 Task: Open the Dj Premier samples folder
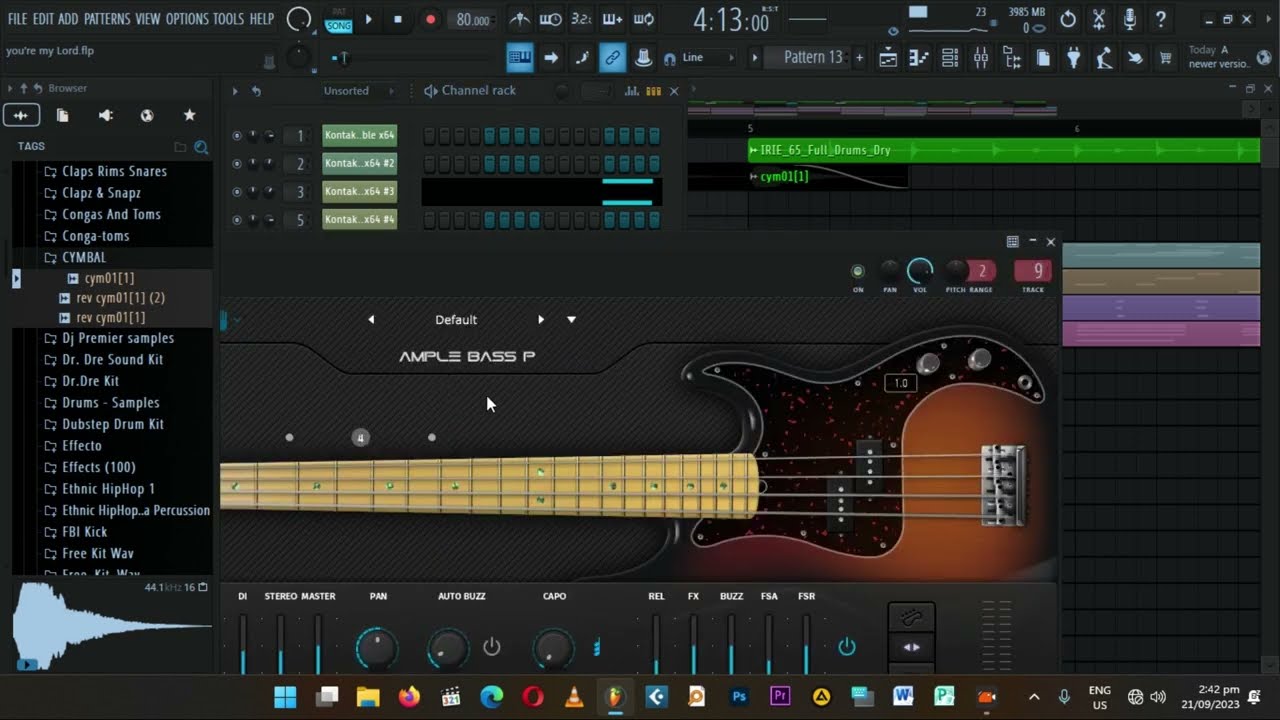[x=118, y=338]
